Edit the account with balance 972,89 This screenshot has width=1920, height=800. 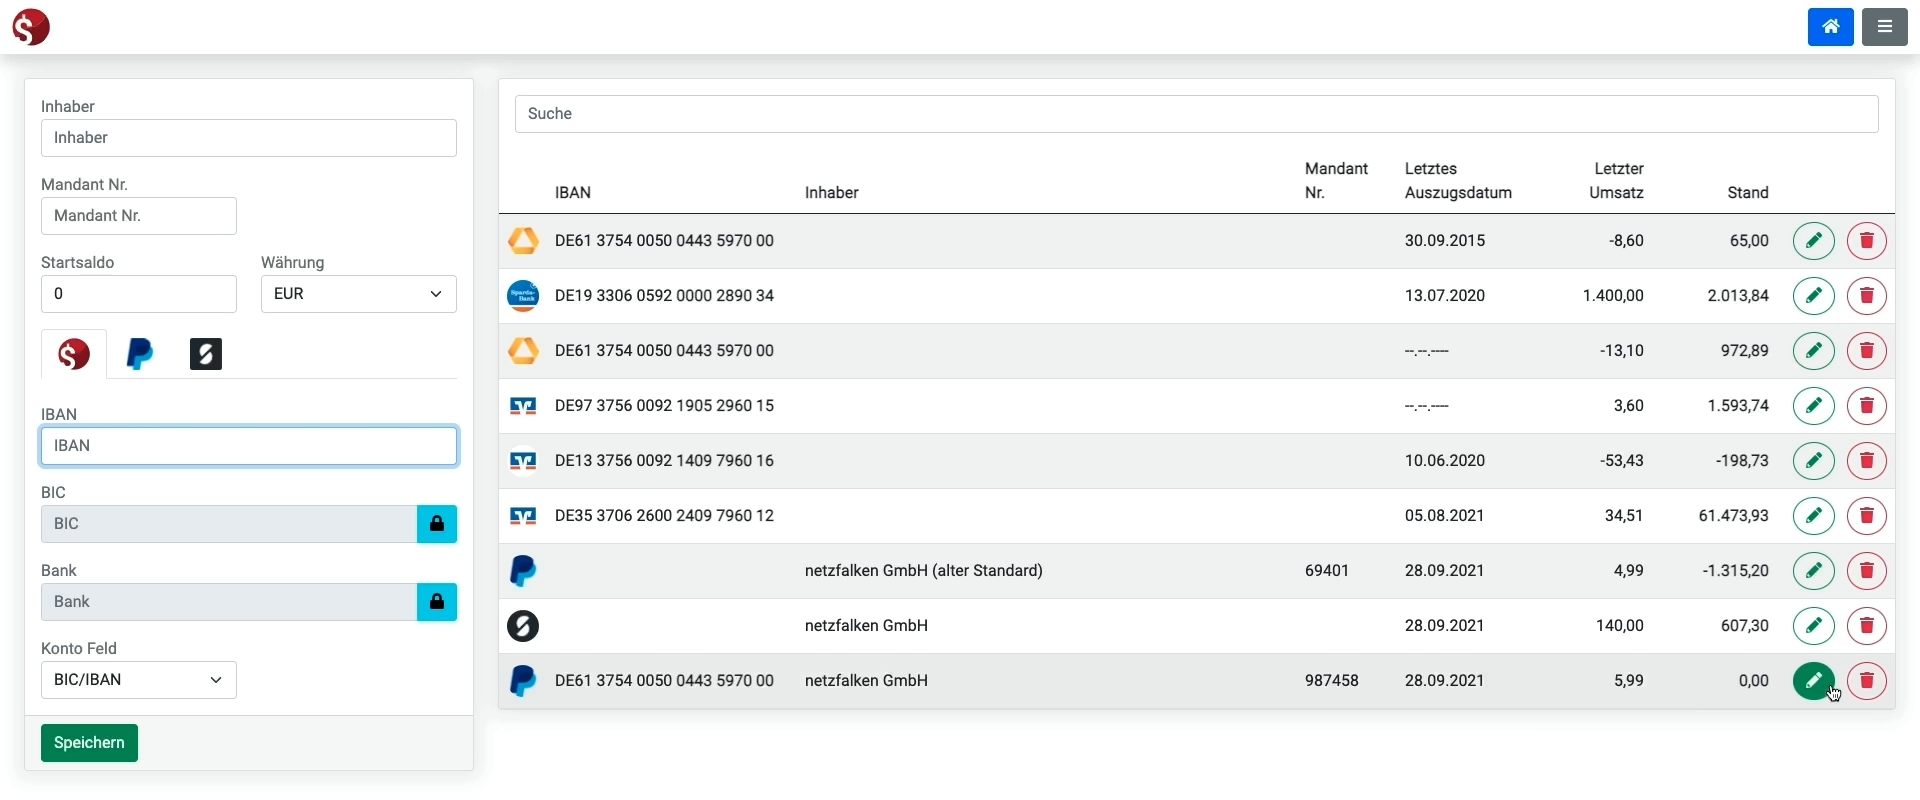click(x=1814, y=351)
